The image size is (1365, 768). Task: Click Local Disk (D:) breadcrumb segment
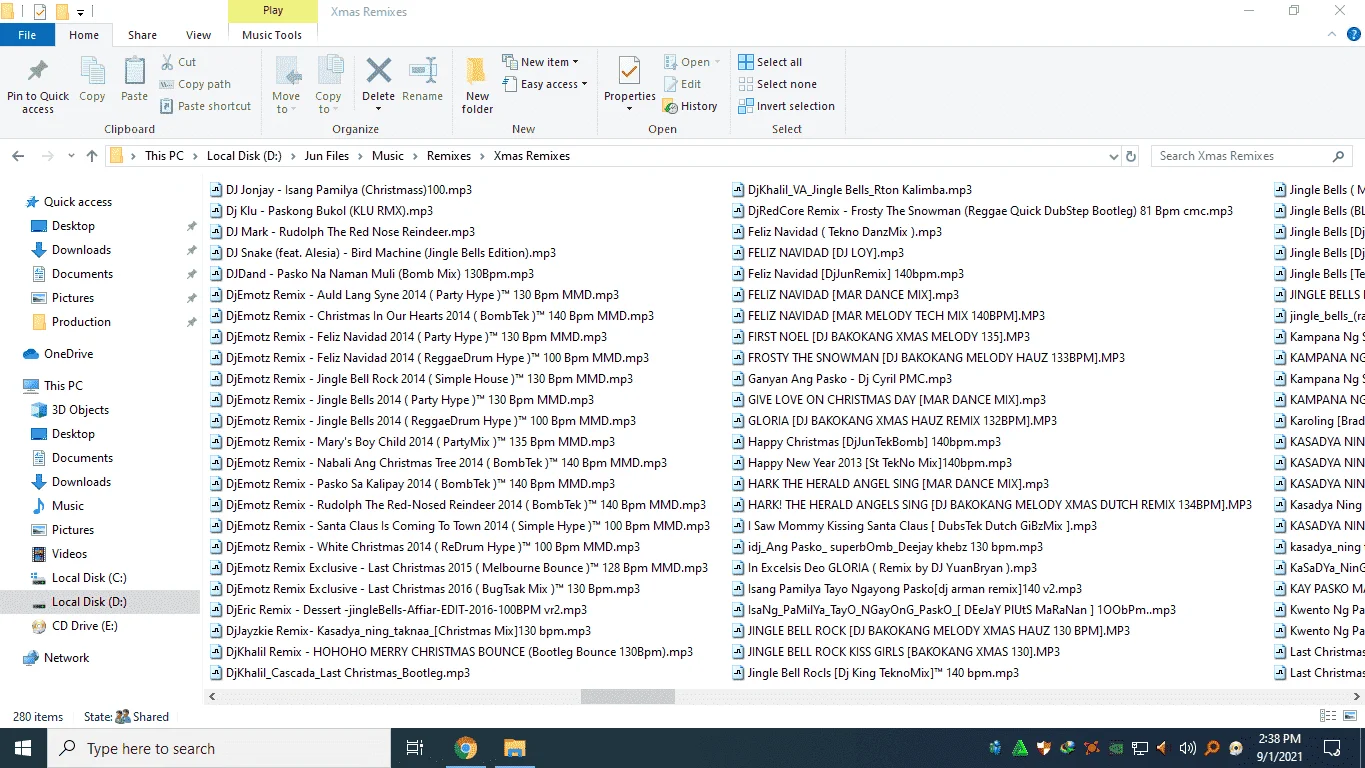coord(245,156)
